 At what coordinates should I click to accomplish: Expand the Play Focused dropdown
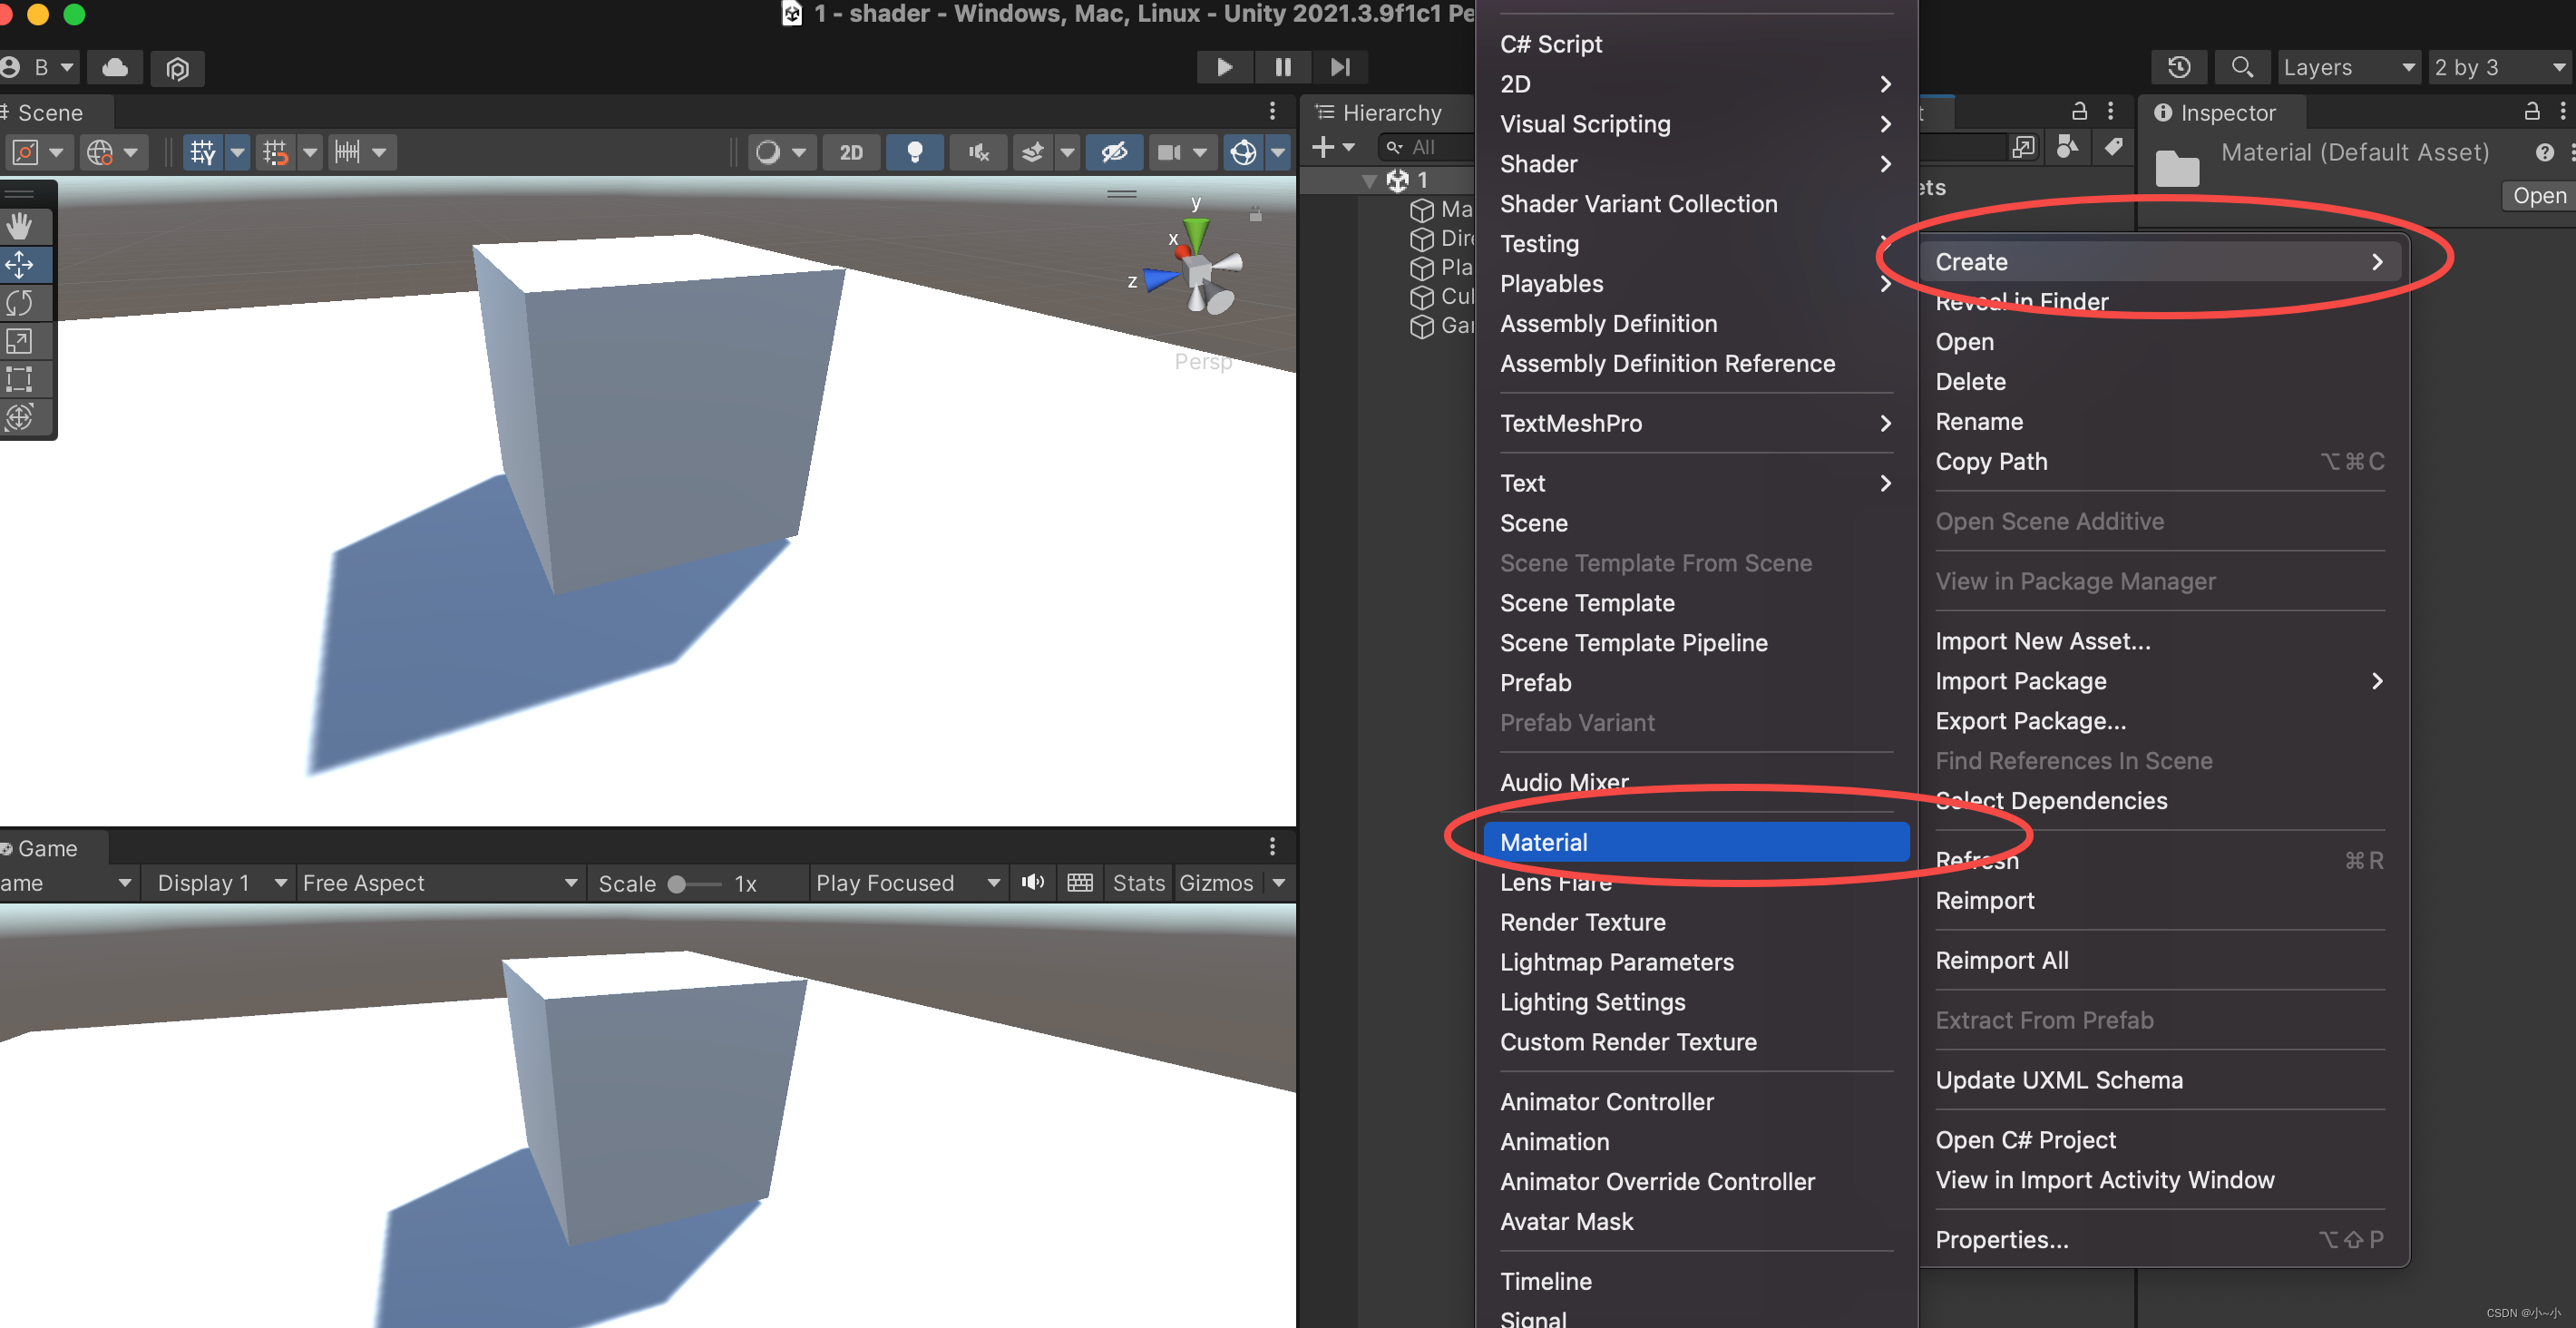[907, 882]
